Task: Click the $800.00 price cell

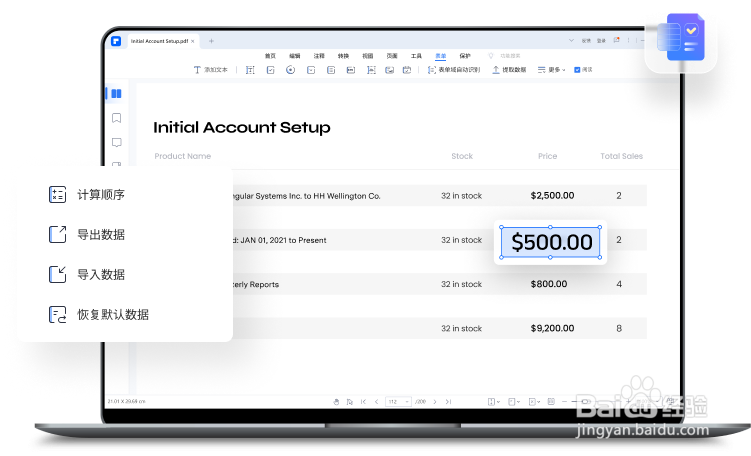Action: (549, 284)
